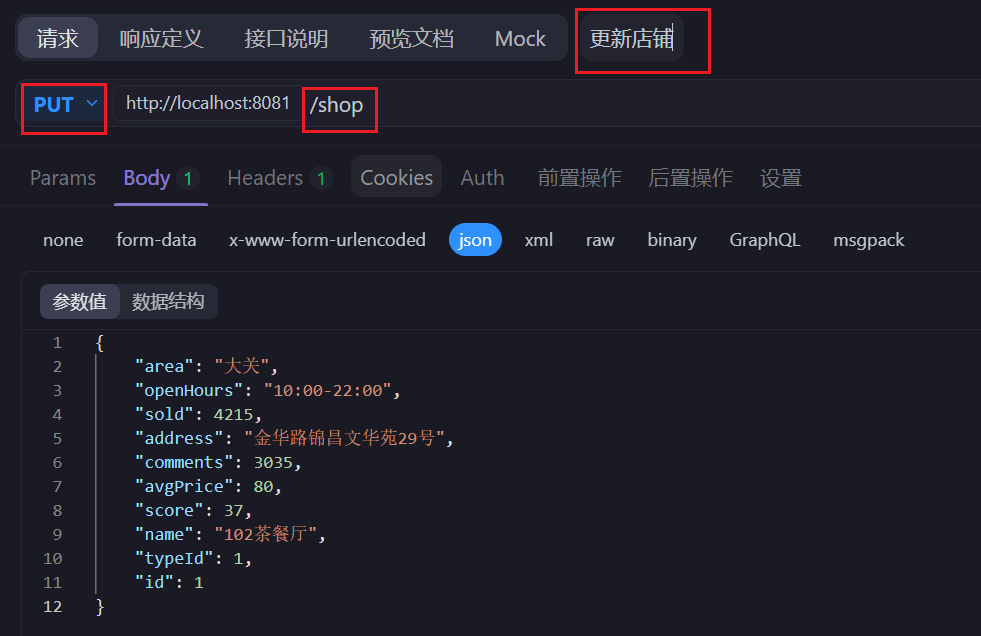The height and width of the screenshot is (636, 981).
Task: Click the "sold" key
Action: (165, 414)
